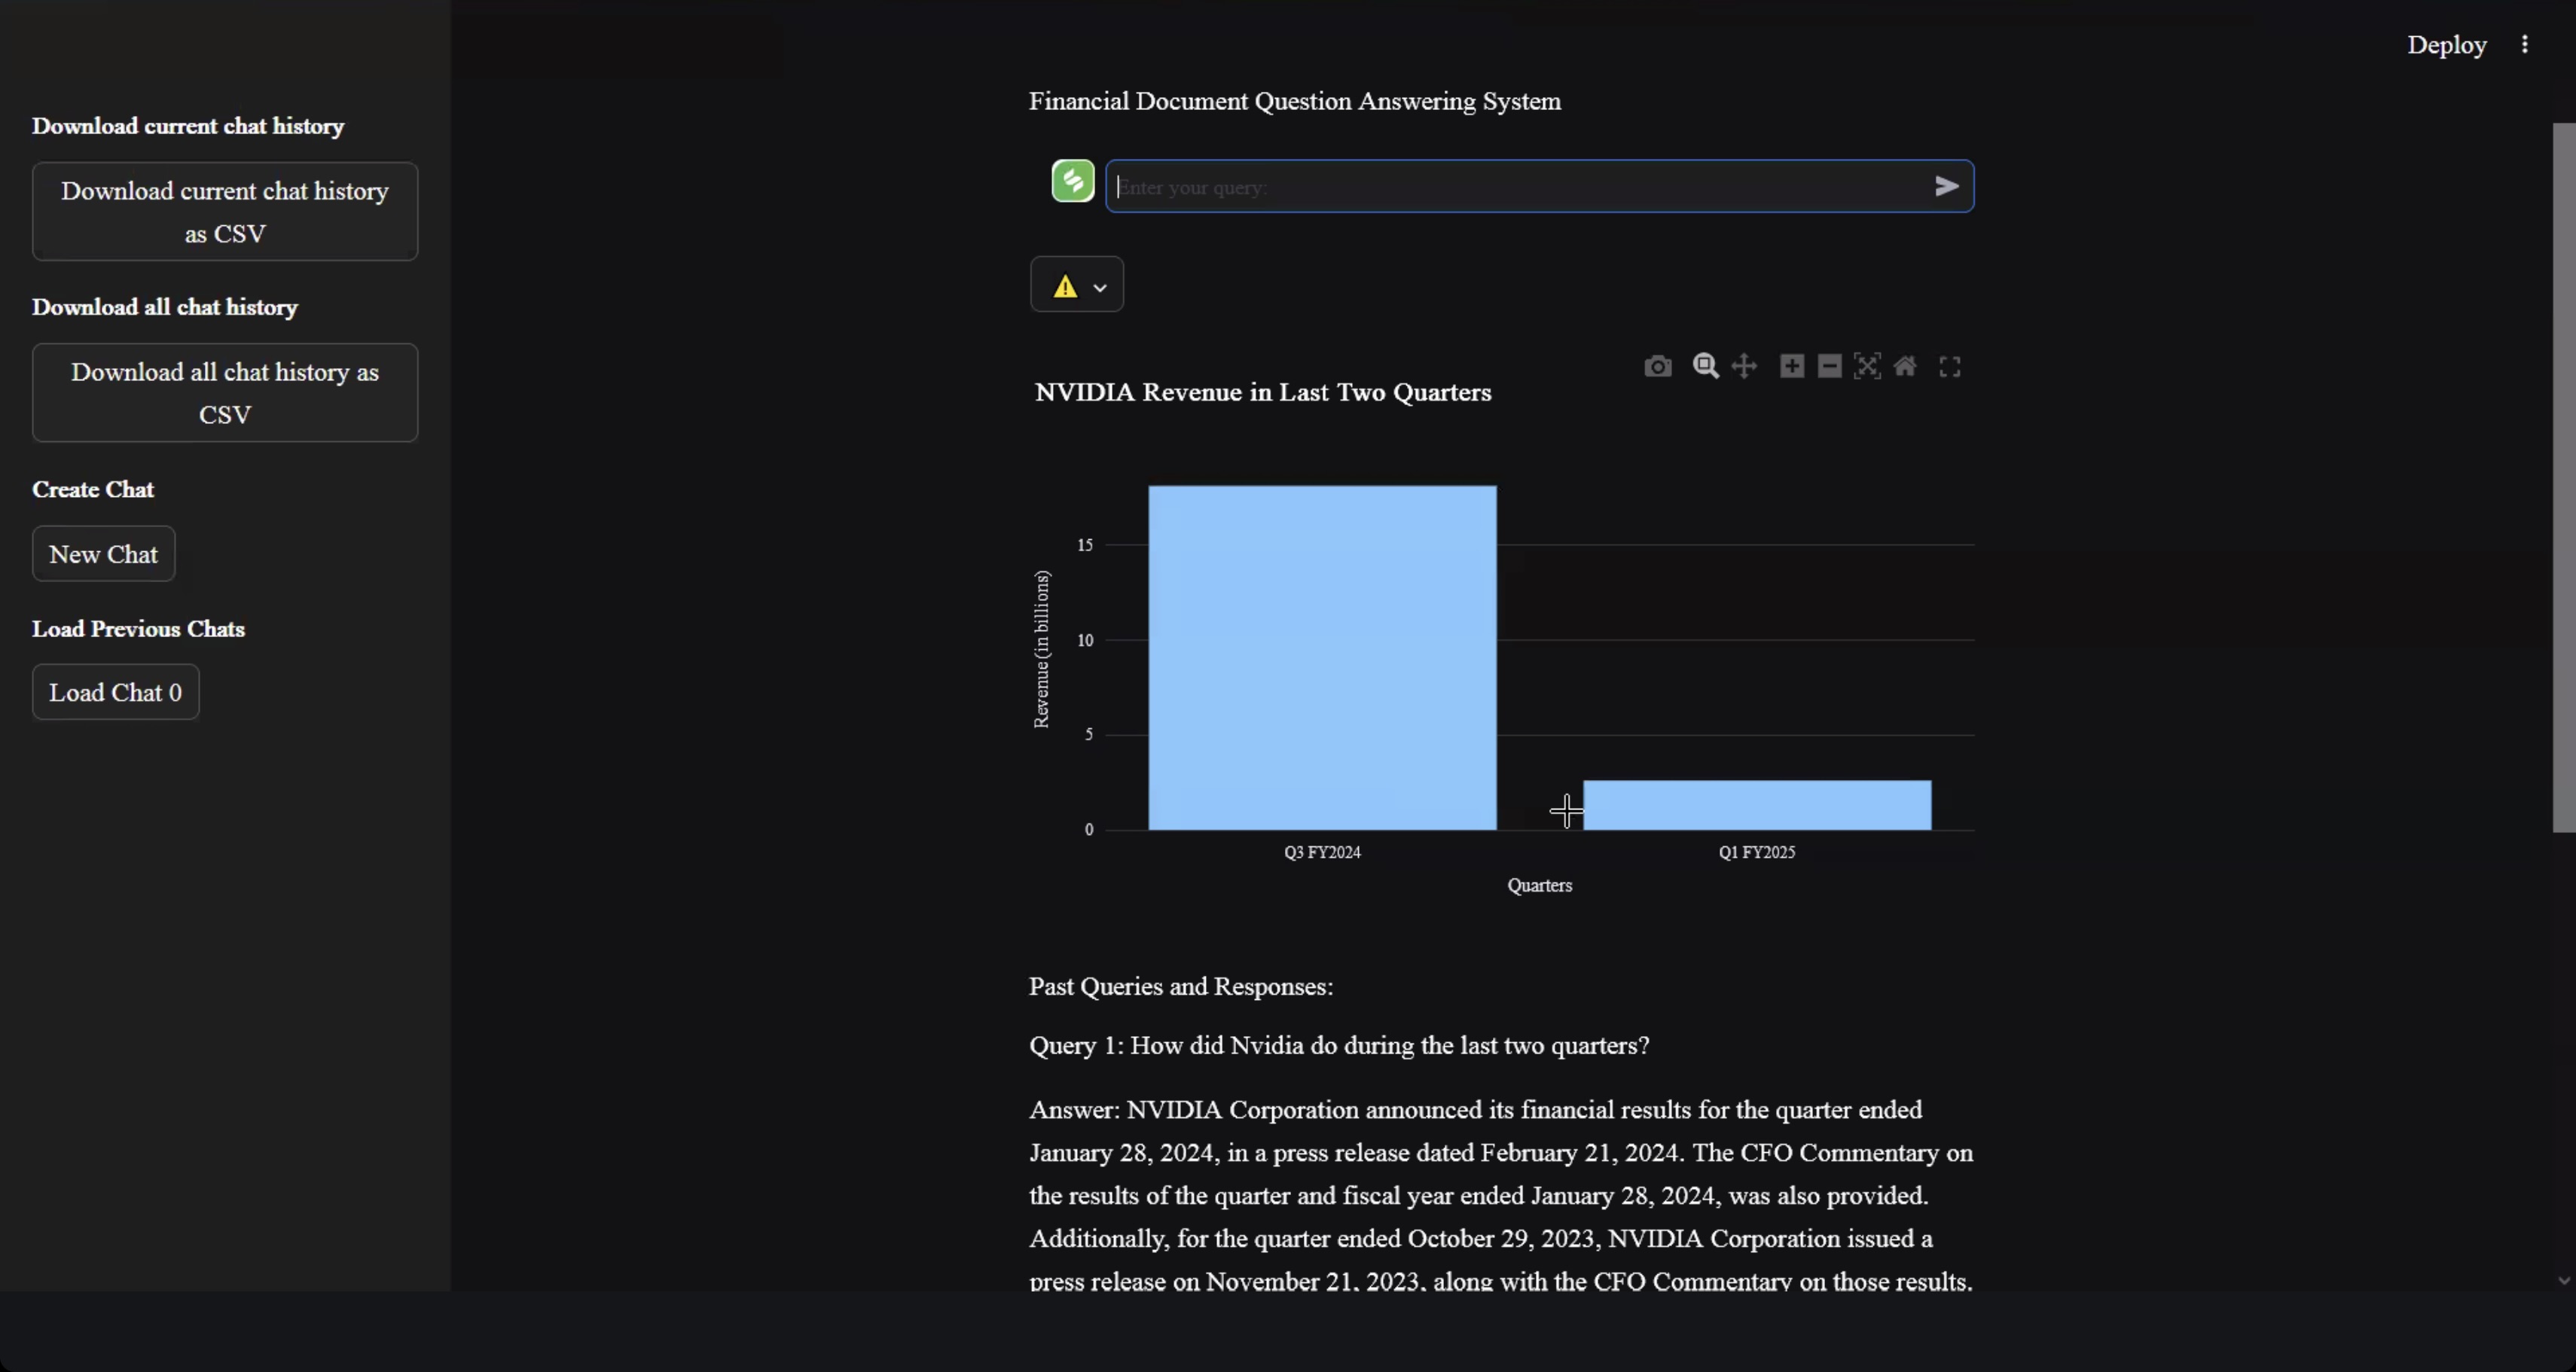Click the page vertical scrollbar thumb
This screenshot has width=2576, height=1372.
tap(2564, 477)
